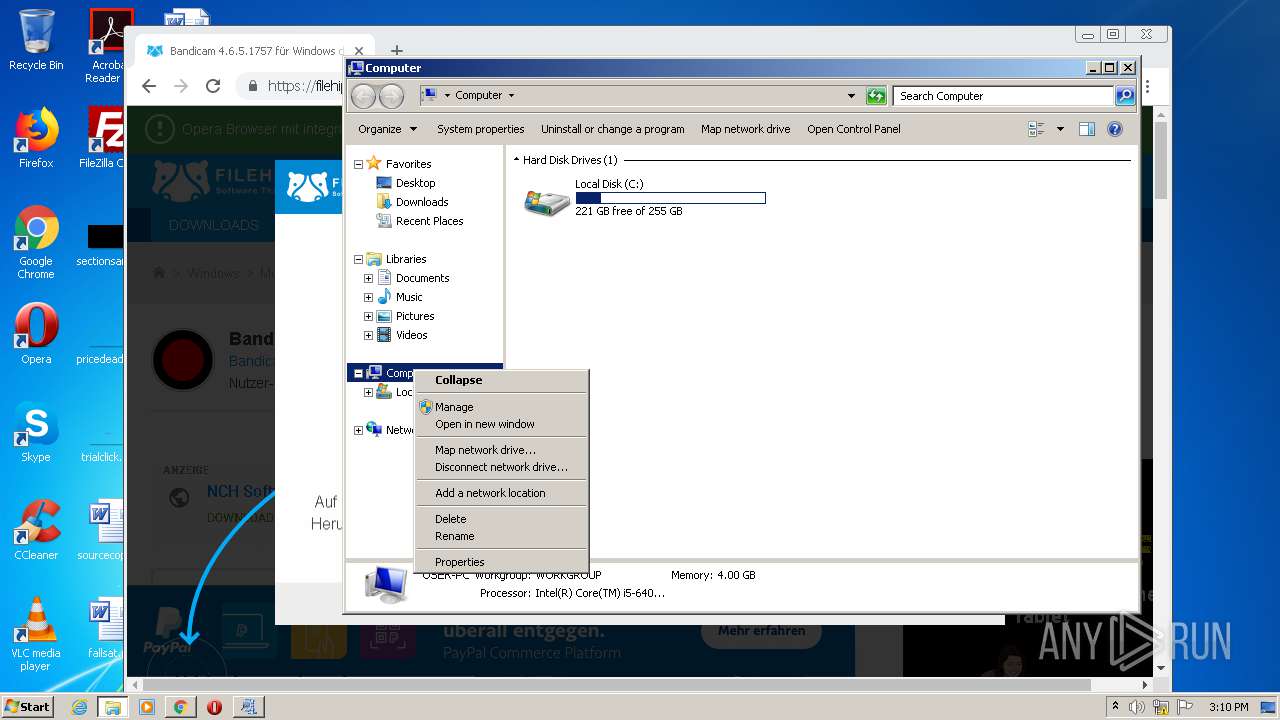Click Local Disk (C:) capacity bar
This screenshot has width=1280, height=720.
(x=670, y=198)
